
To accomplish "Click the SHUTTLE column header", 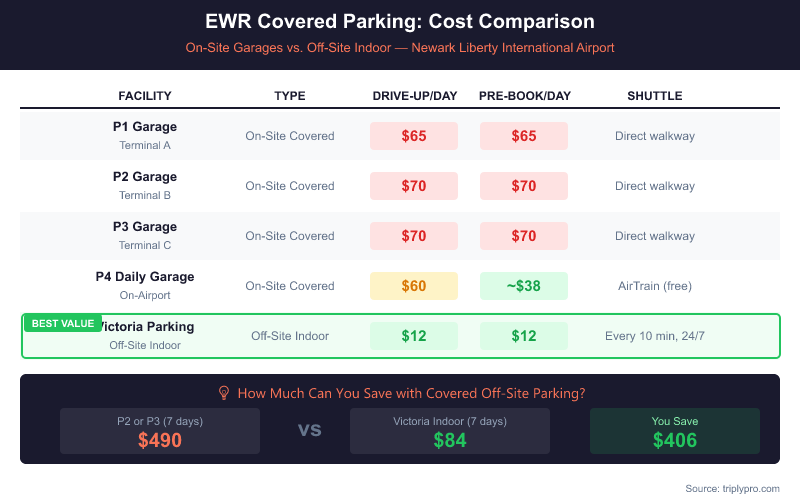I will tap(654, 96).
